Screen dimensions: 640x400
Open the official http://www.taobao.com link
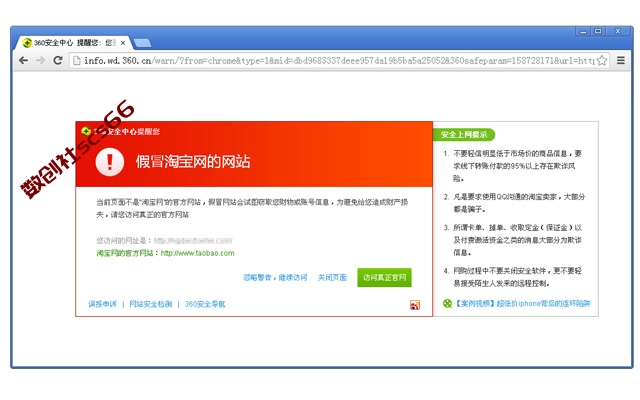pos(198,253)
